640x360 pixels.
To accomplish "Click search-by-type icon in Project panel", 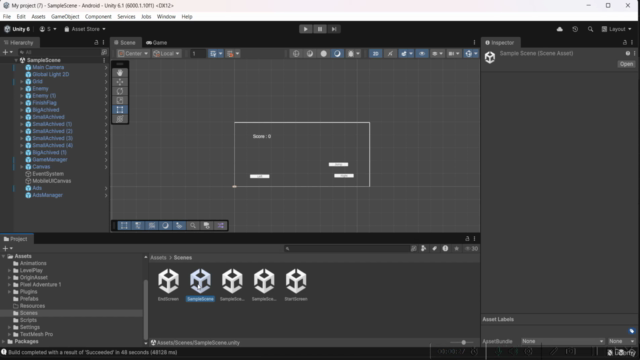I will 424,249.
